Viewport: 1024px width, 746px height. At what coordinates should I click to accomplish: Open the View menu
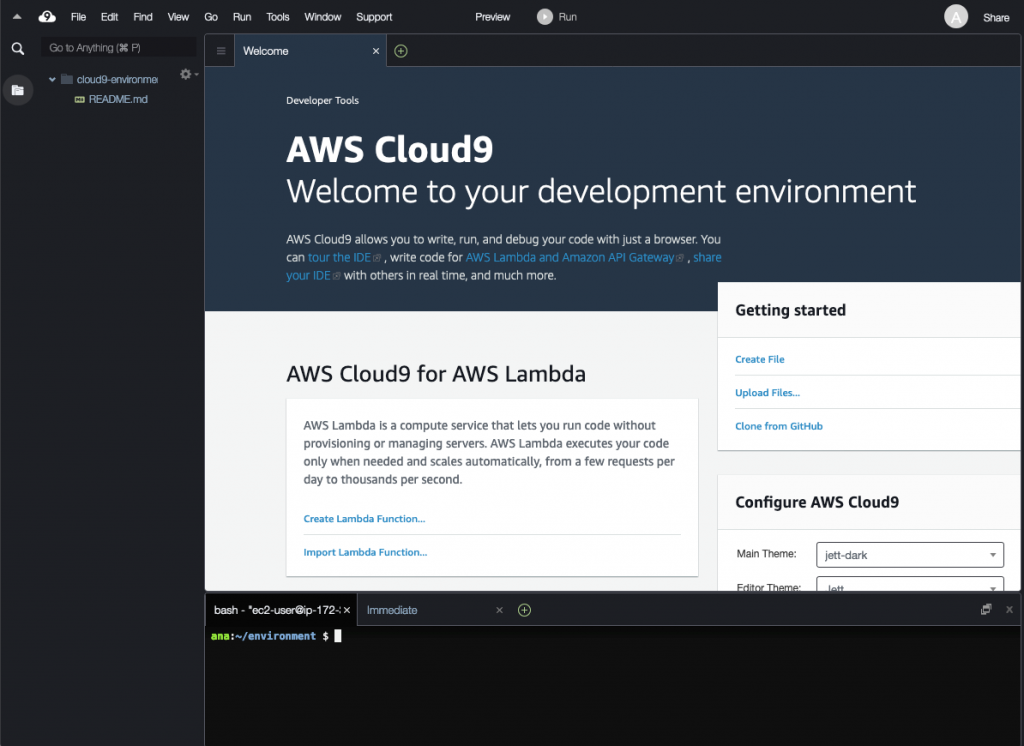(x=178, y=17)
